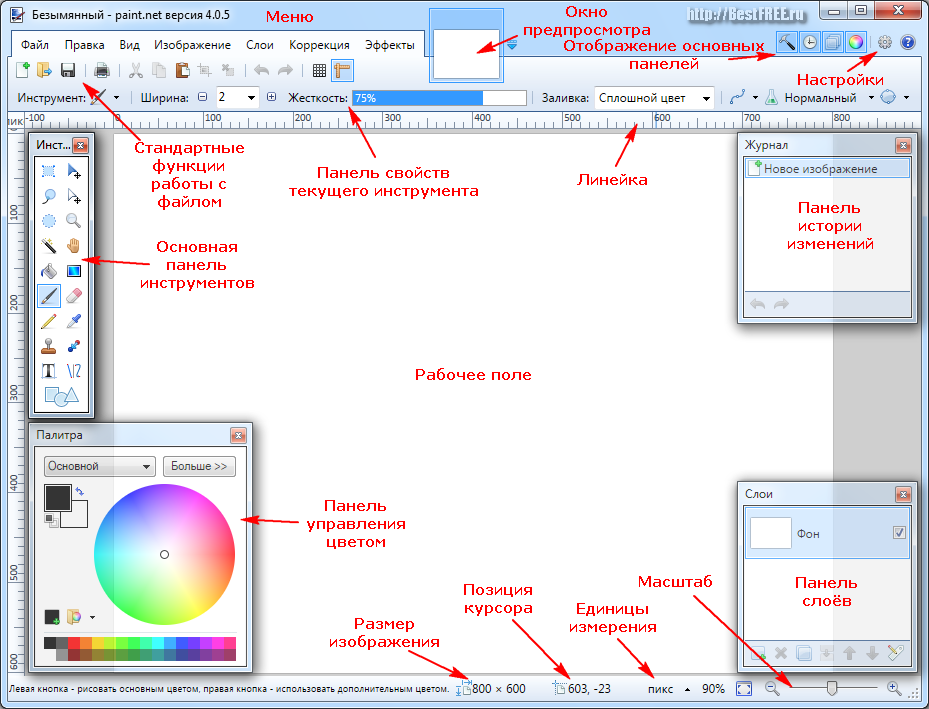Select the Line/Curve tool

73,371
